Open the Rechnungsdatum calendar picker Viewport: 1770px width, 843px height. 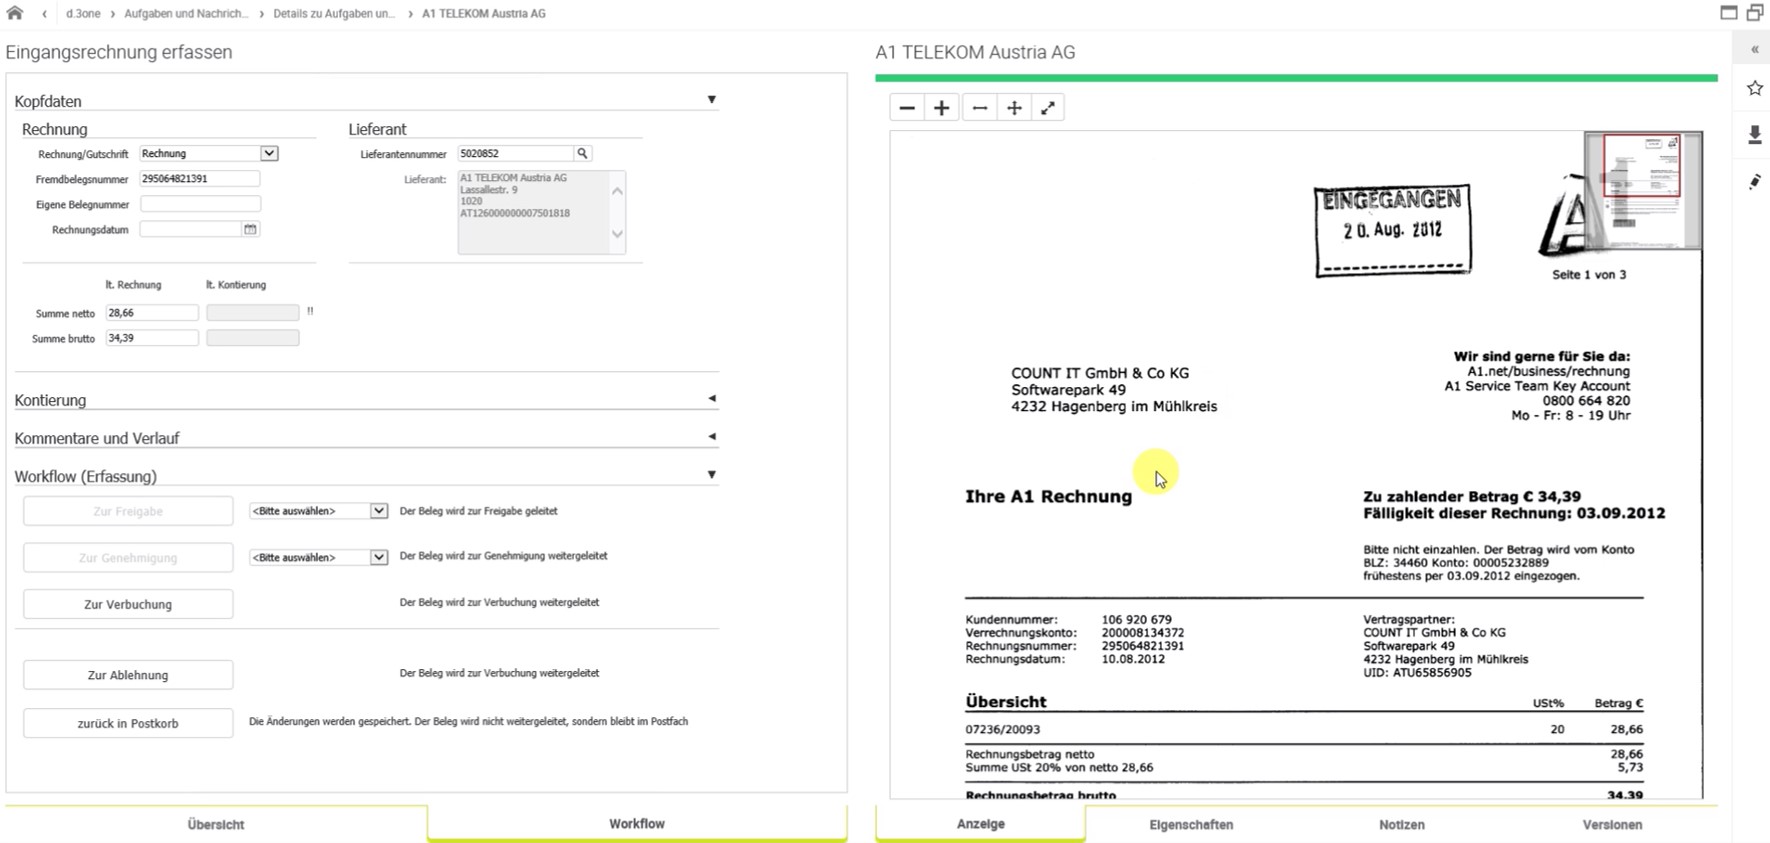[x=250, y=229]
